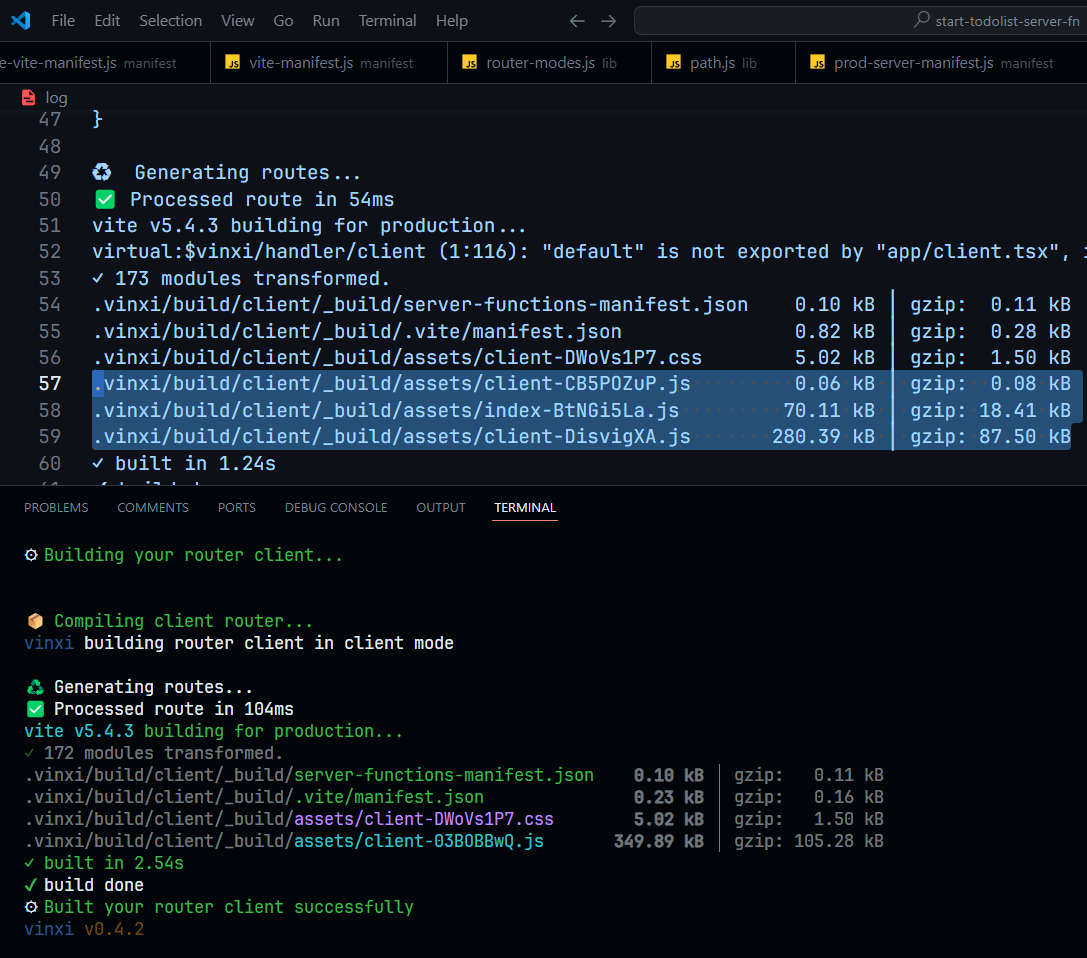Viewport: 1087px width, 958px height.
Task: Click 'built in 1.24s' in the editor
Action: 195,463
